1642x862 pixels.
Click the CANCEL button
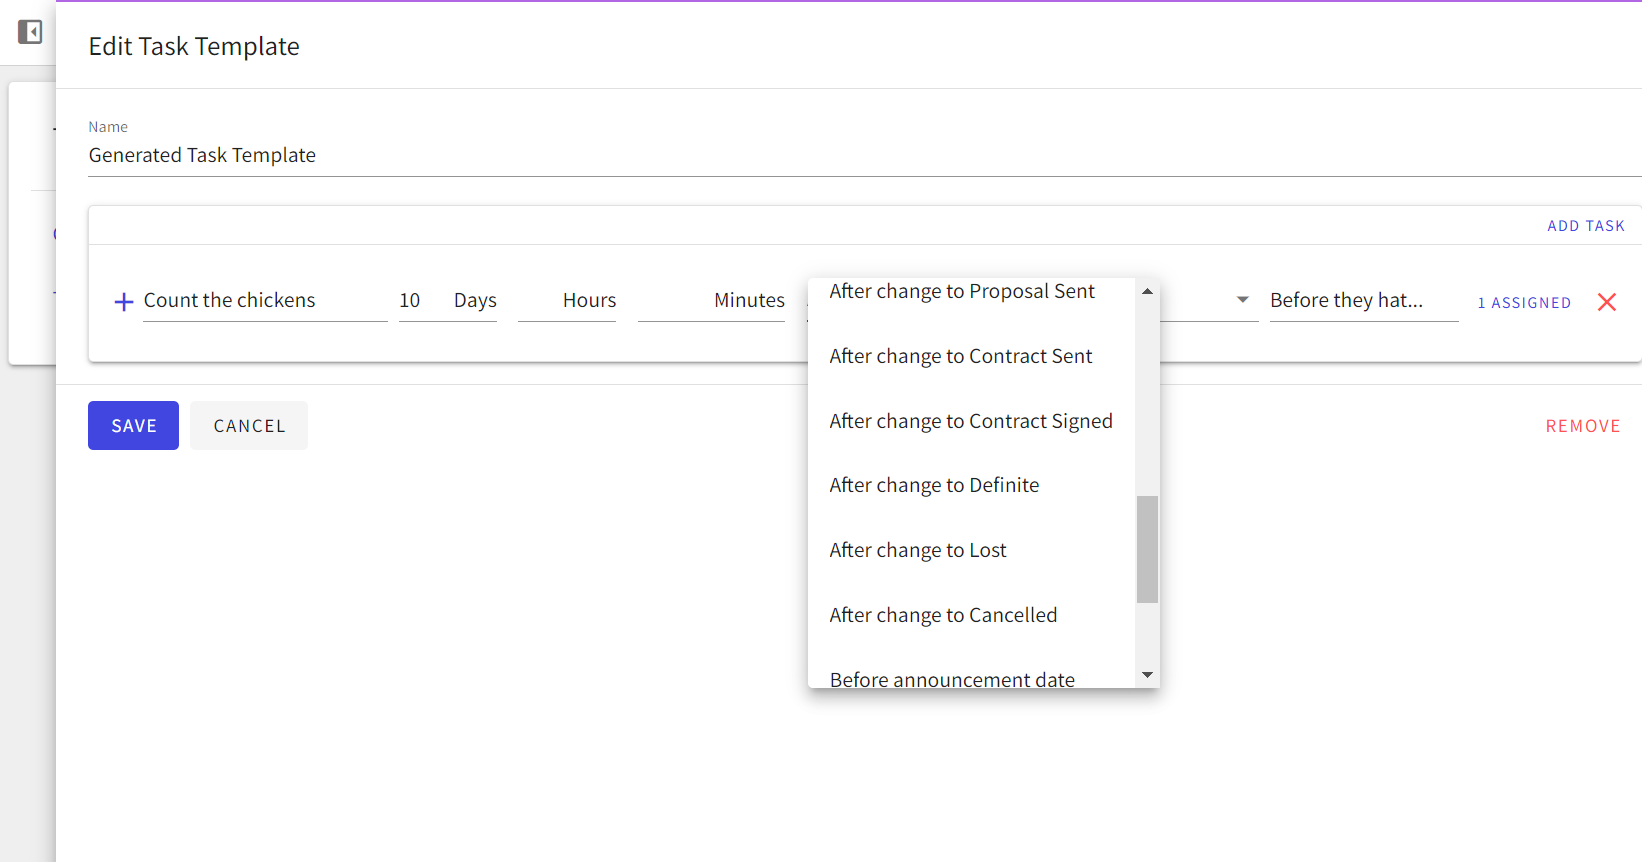coord(249,425)
